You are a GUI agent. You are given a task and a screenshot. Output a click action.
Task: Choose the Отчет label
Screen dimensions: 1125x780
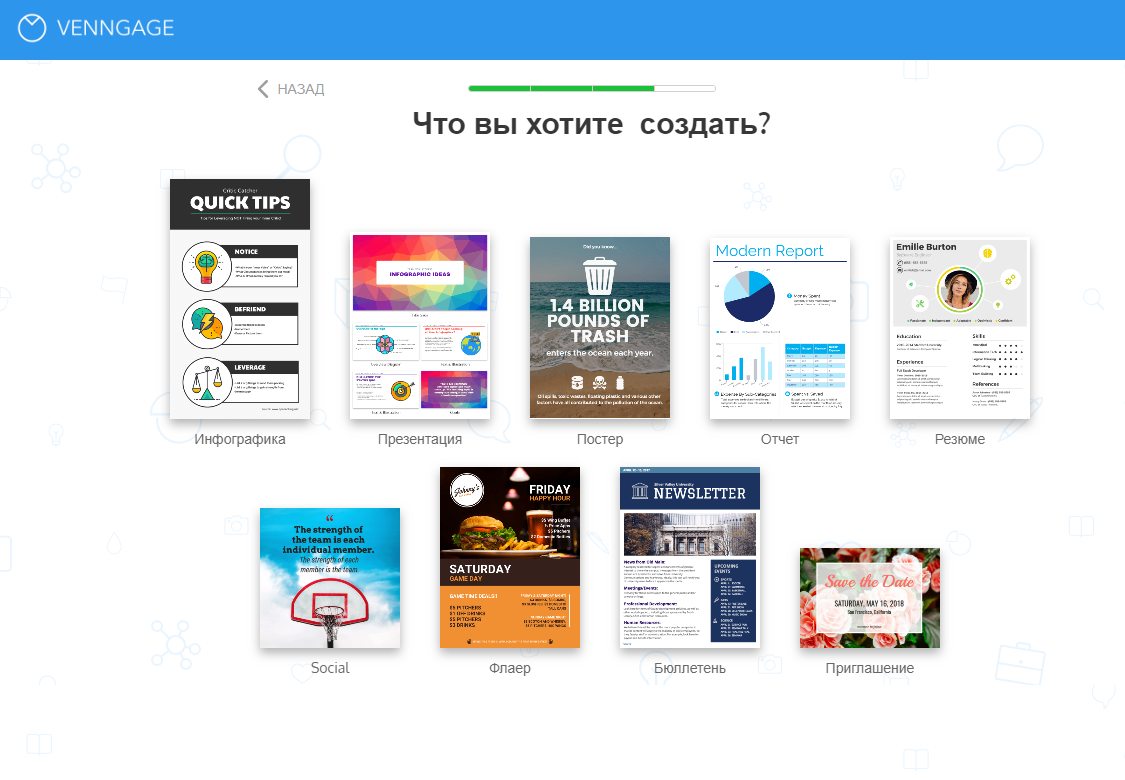coord(780,439)
